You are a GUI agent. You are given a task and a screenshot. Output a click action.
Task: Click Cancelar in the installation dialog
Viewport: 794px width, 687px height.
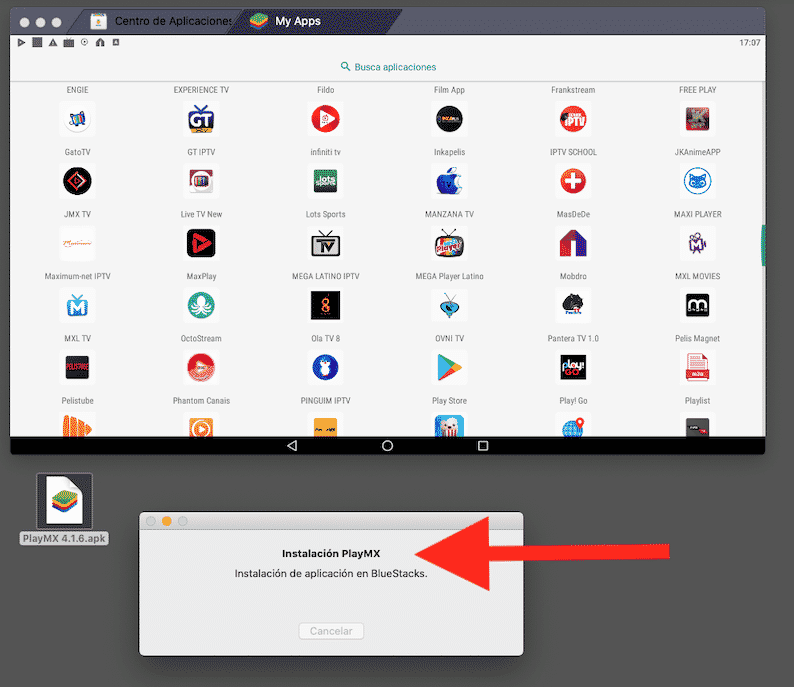[331, 631]
